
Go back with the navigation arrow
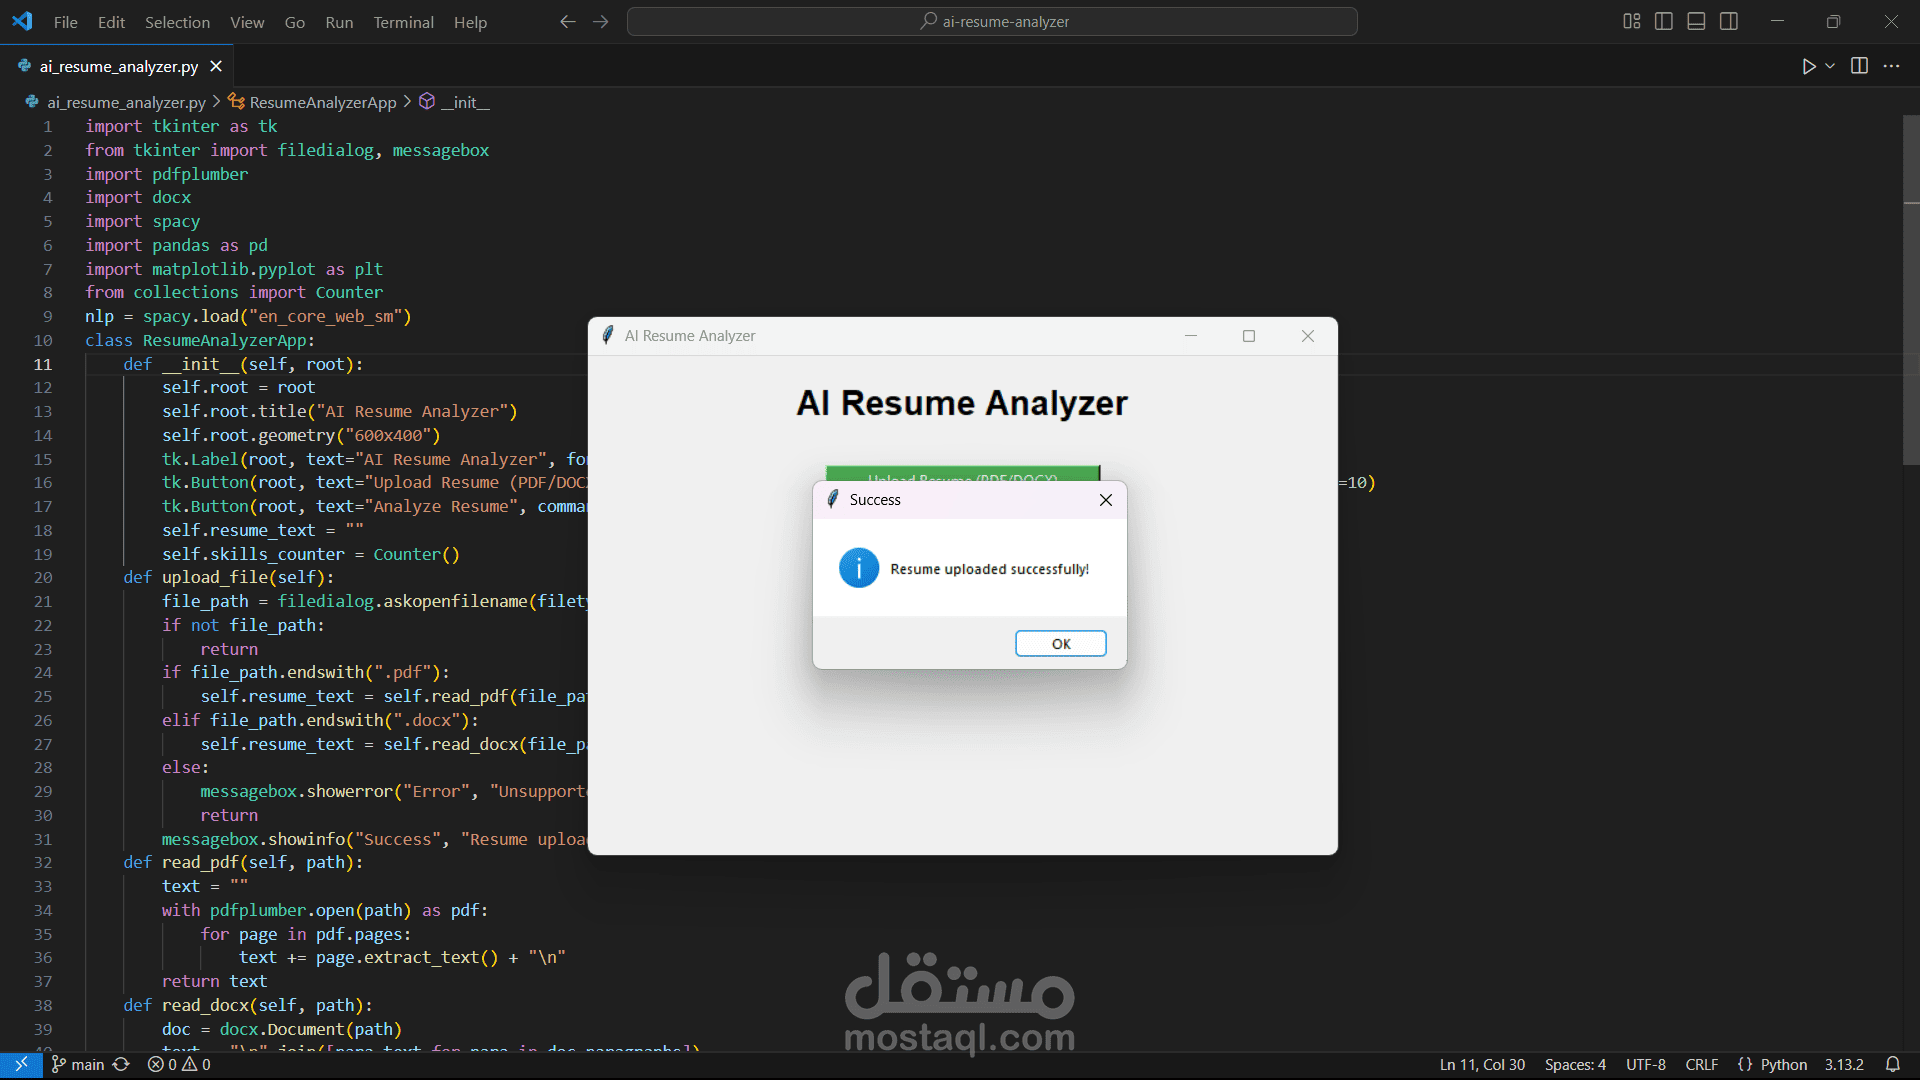(568, 21)
